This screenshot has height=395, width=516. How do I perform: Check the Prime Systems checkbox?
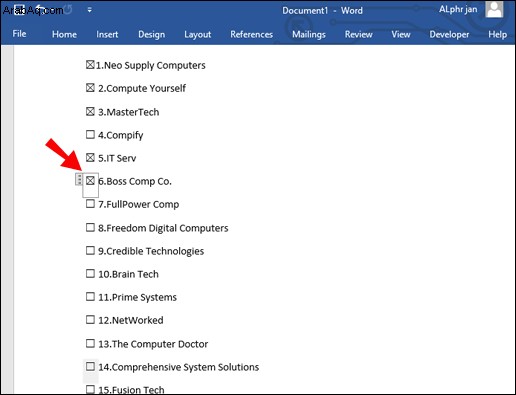90,296
